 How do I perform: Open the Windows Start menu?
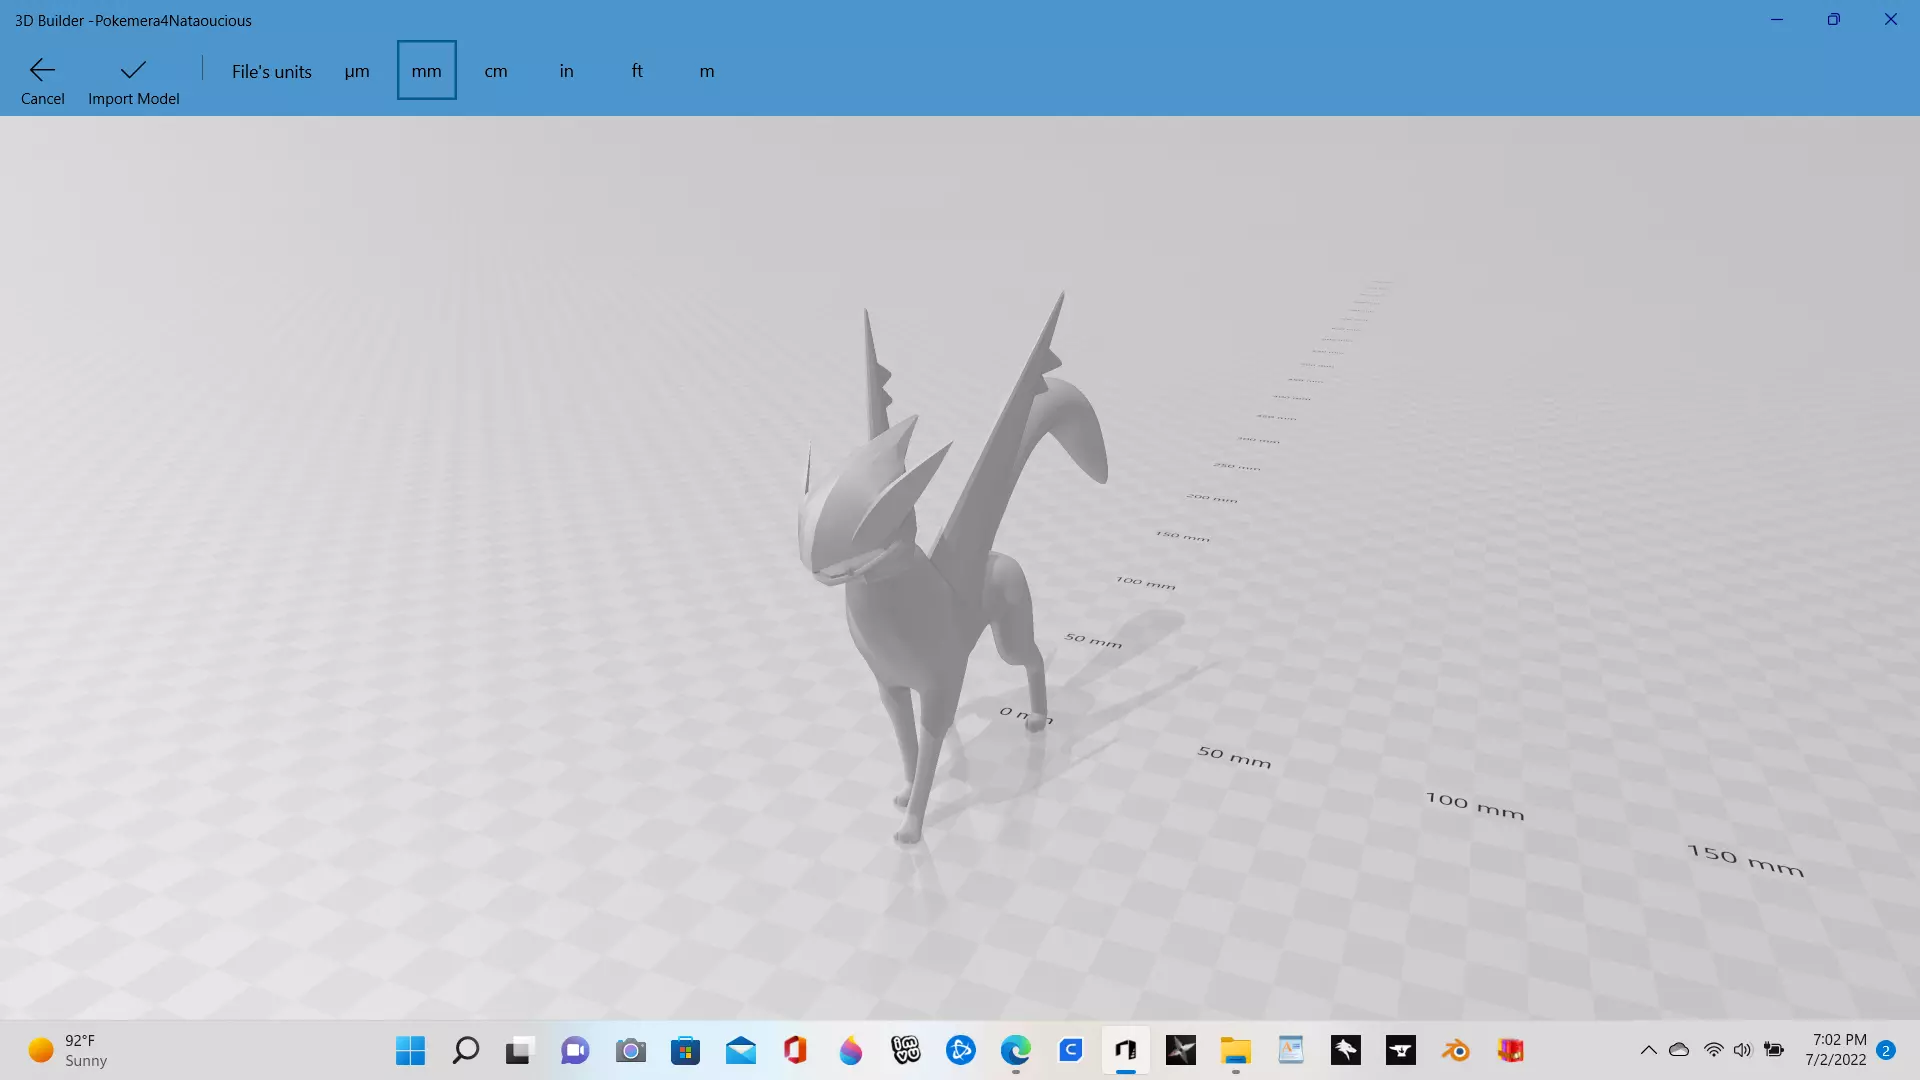pos(410,1051)
